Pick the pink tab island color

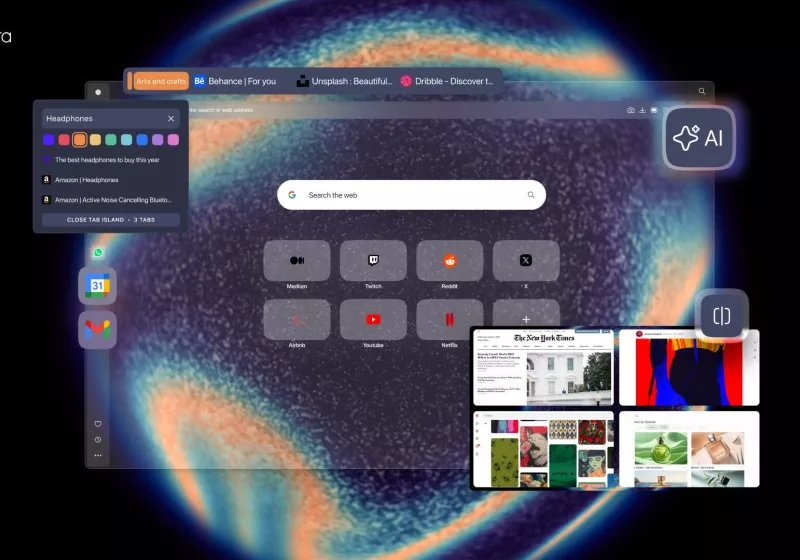click(x=173, y=140)
